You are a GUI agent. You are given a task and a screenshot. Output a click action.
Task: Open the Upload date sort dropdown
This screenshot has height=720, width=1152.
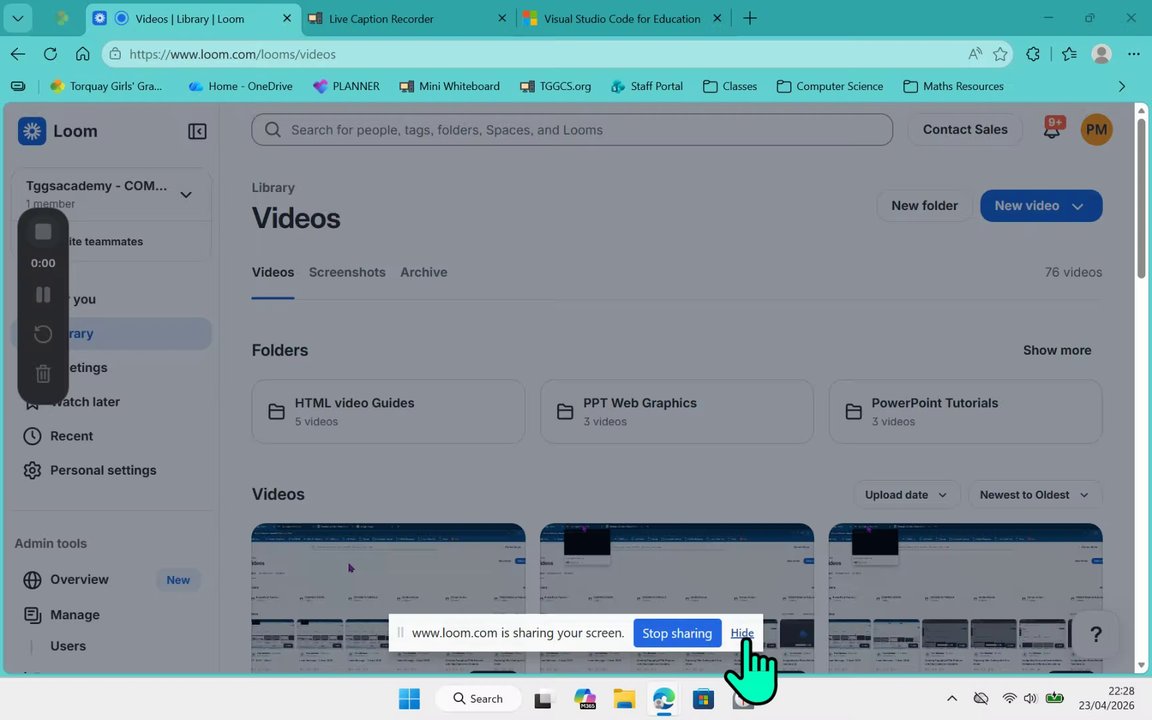pyautogui.click(x=906, y=495)
